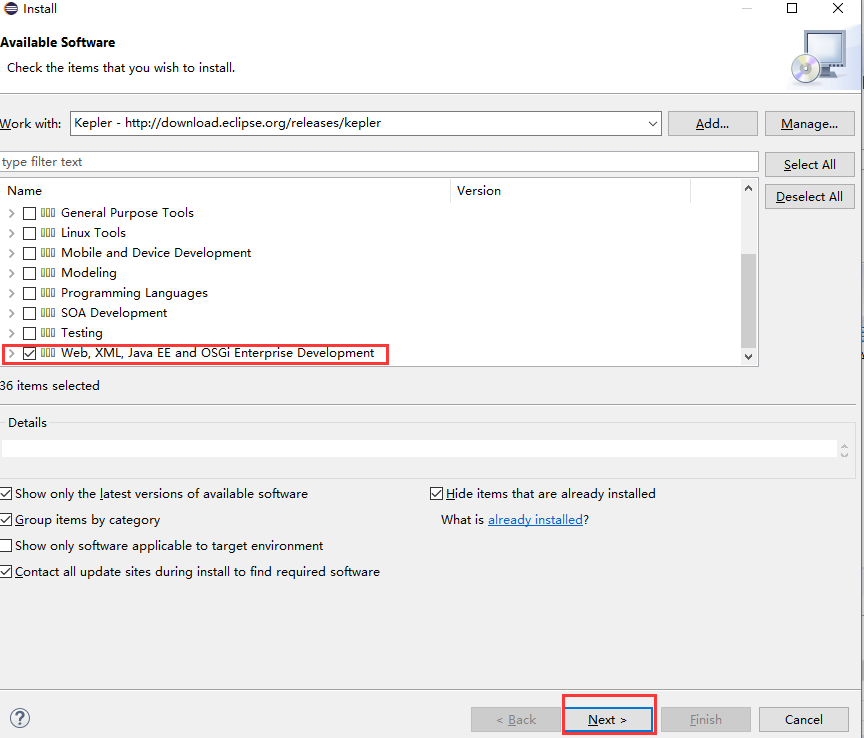Image resolution: width=864 pixels, height=738 pixels.
Task: Expand the SOA Development tree node
Action: click(12, 313)
